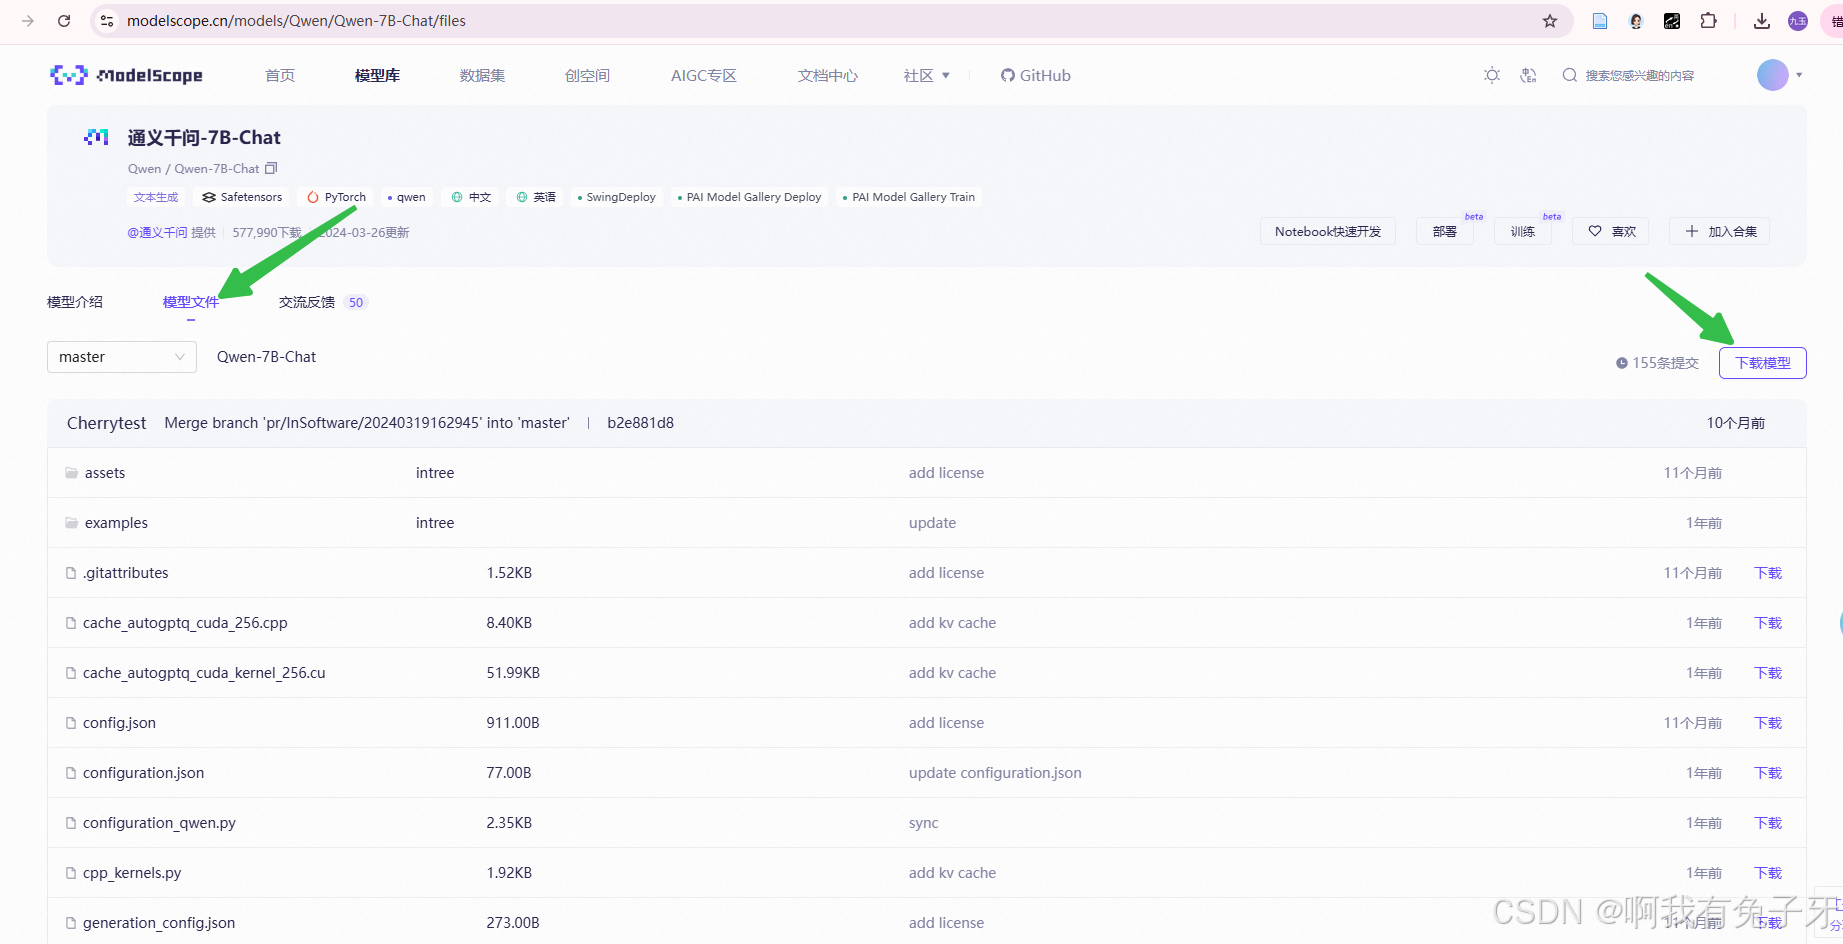Click the examples folder icon

pos(71,523)
